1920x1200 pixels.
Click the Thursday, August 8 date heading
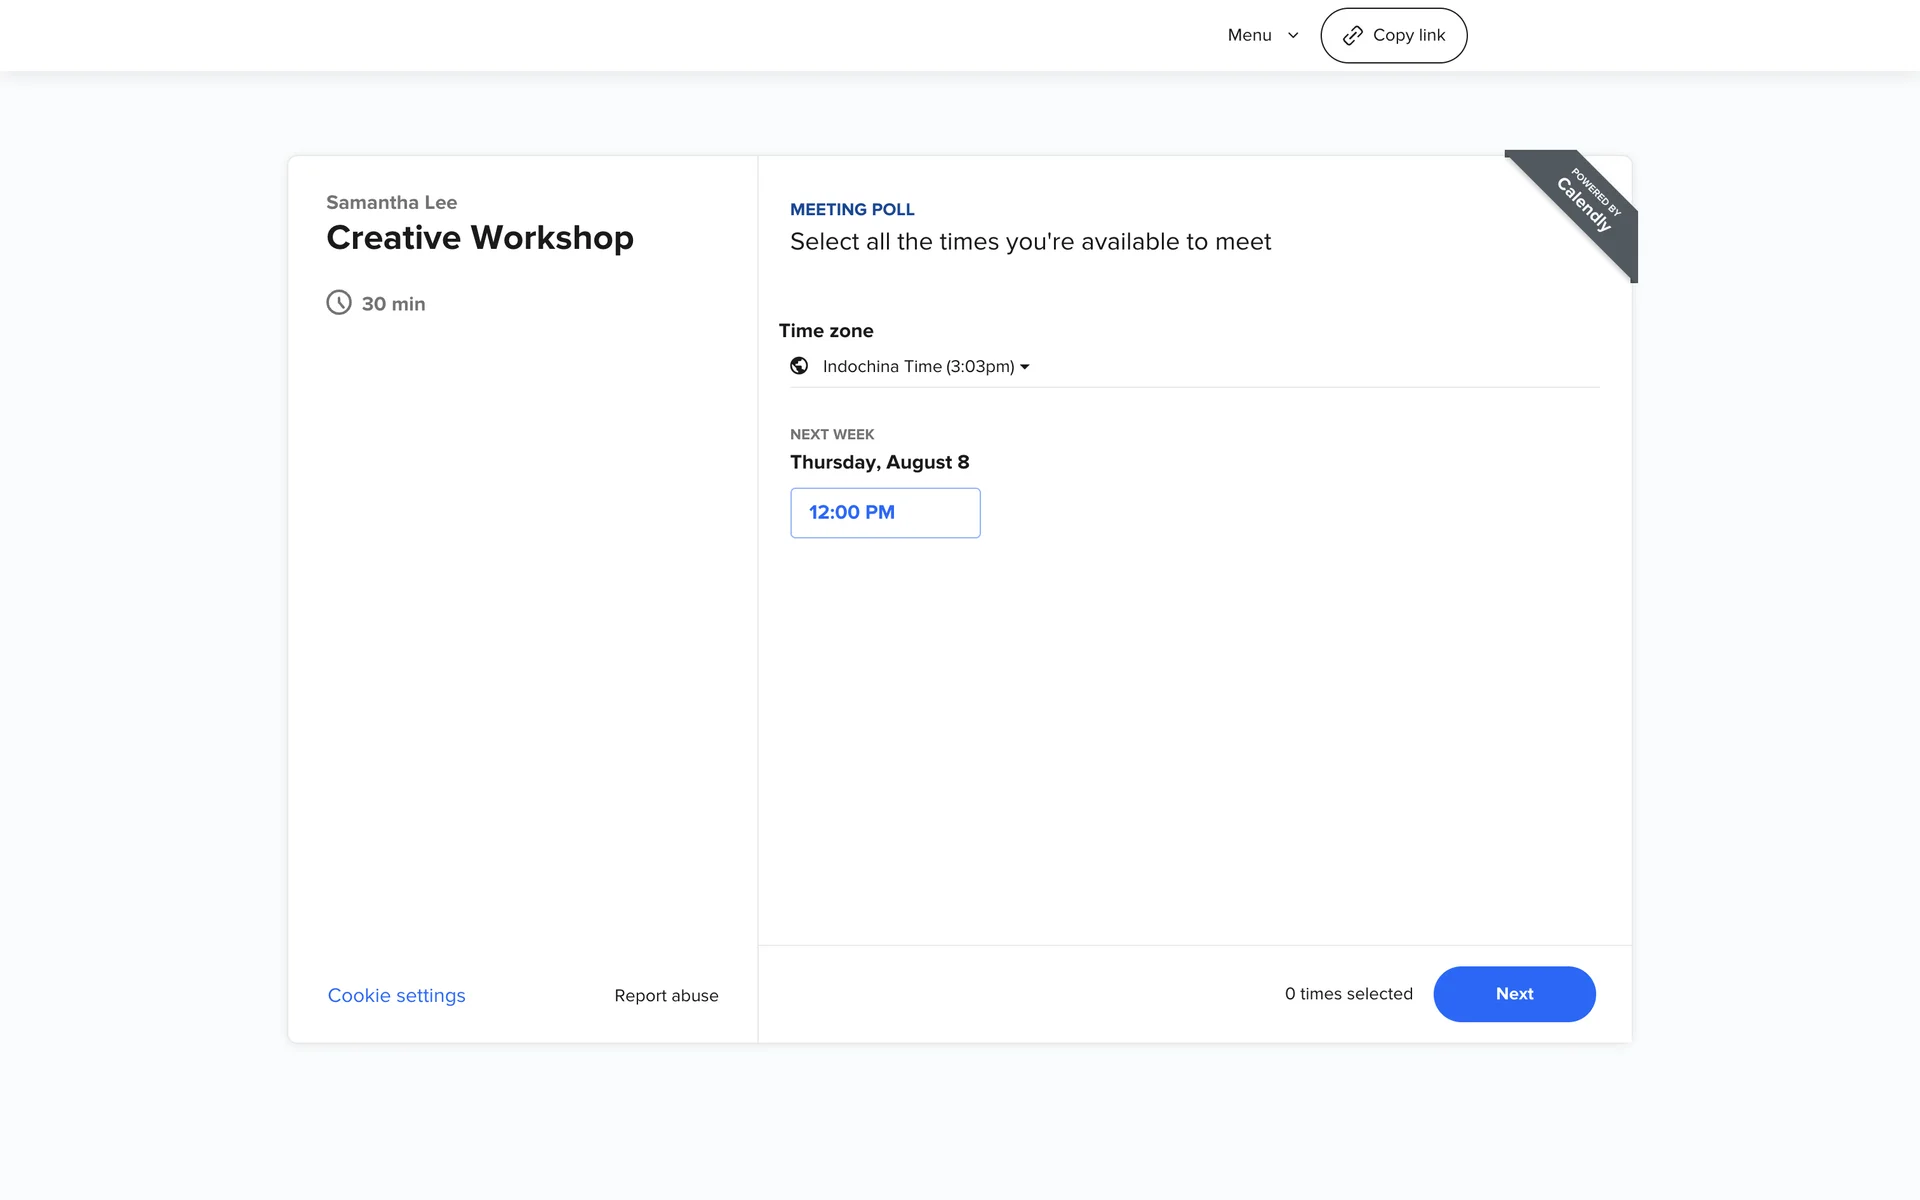[x=879, y=462]
